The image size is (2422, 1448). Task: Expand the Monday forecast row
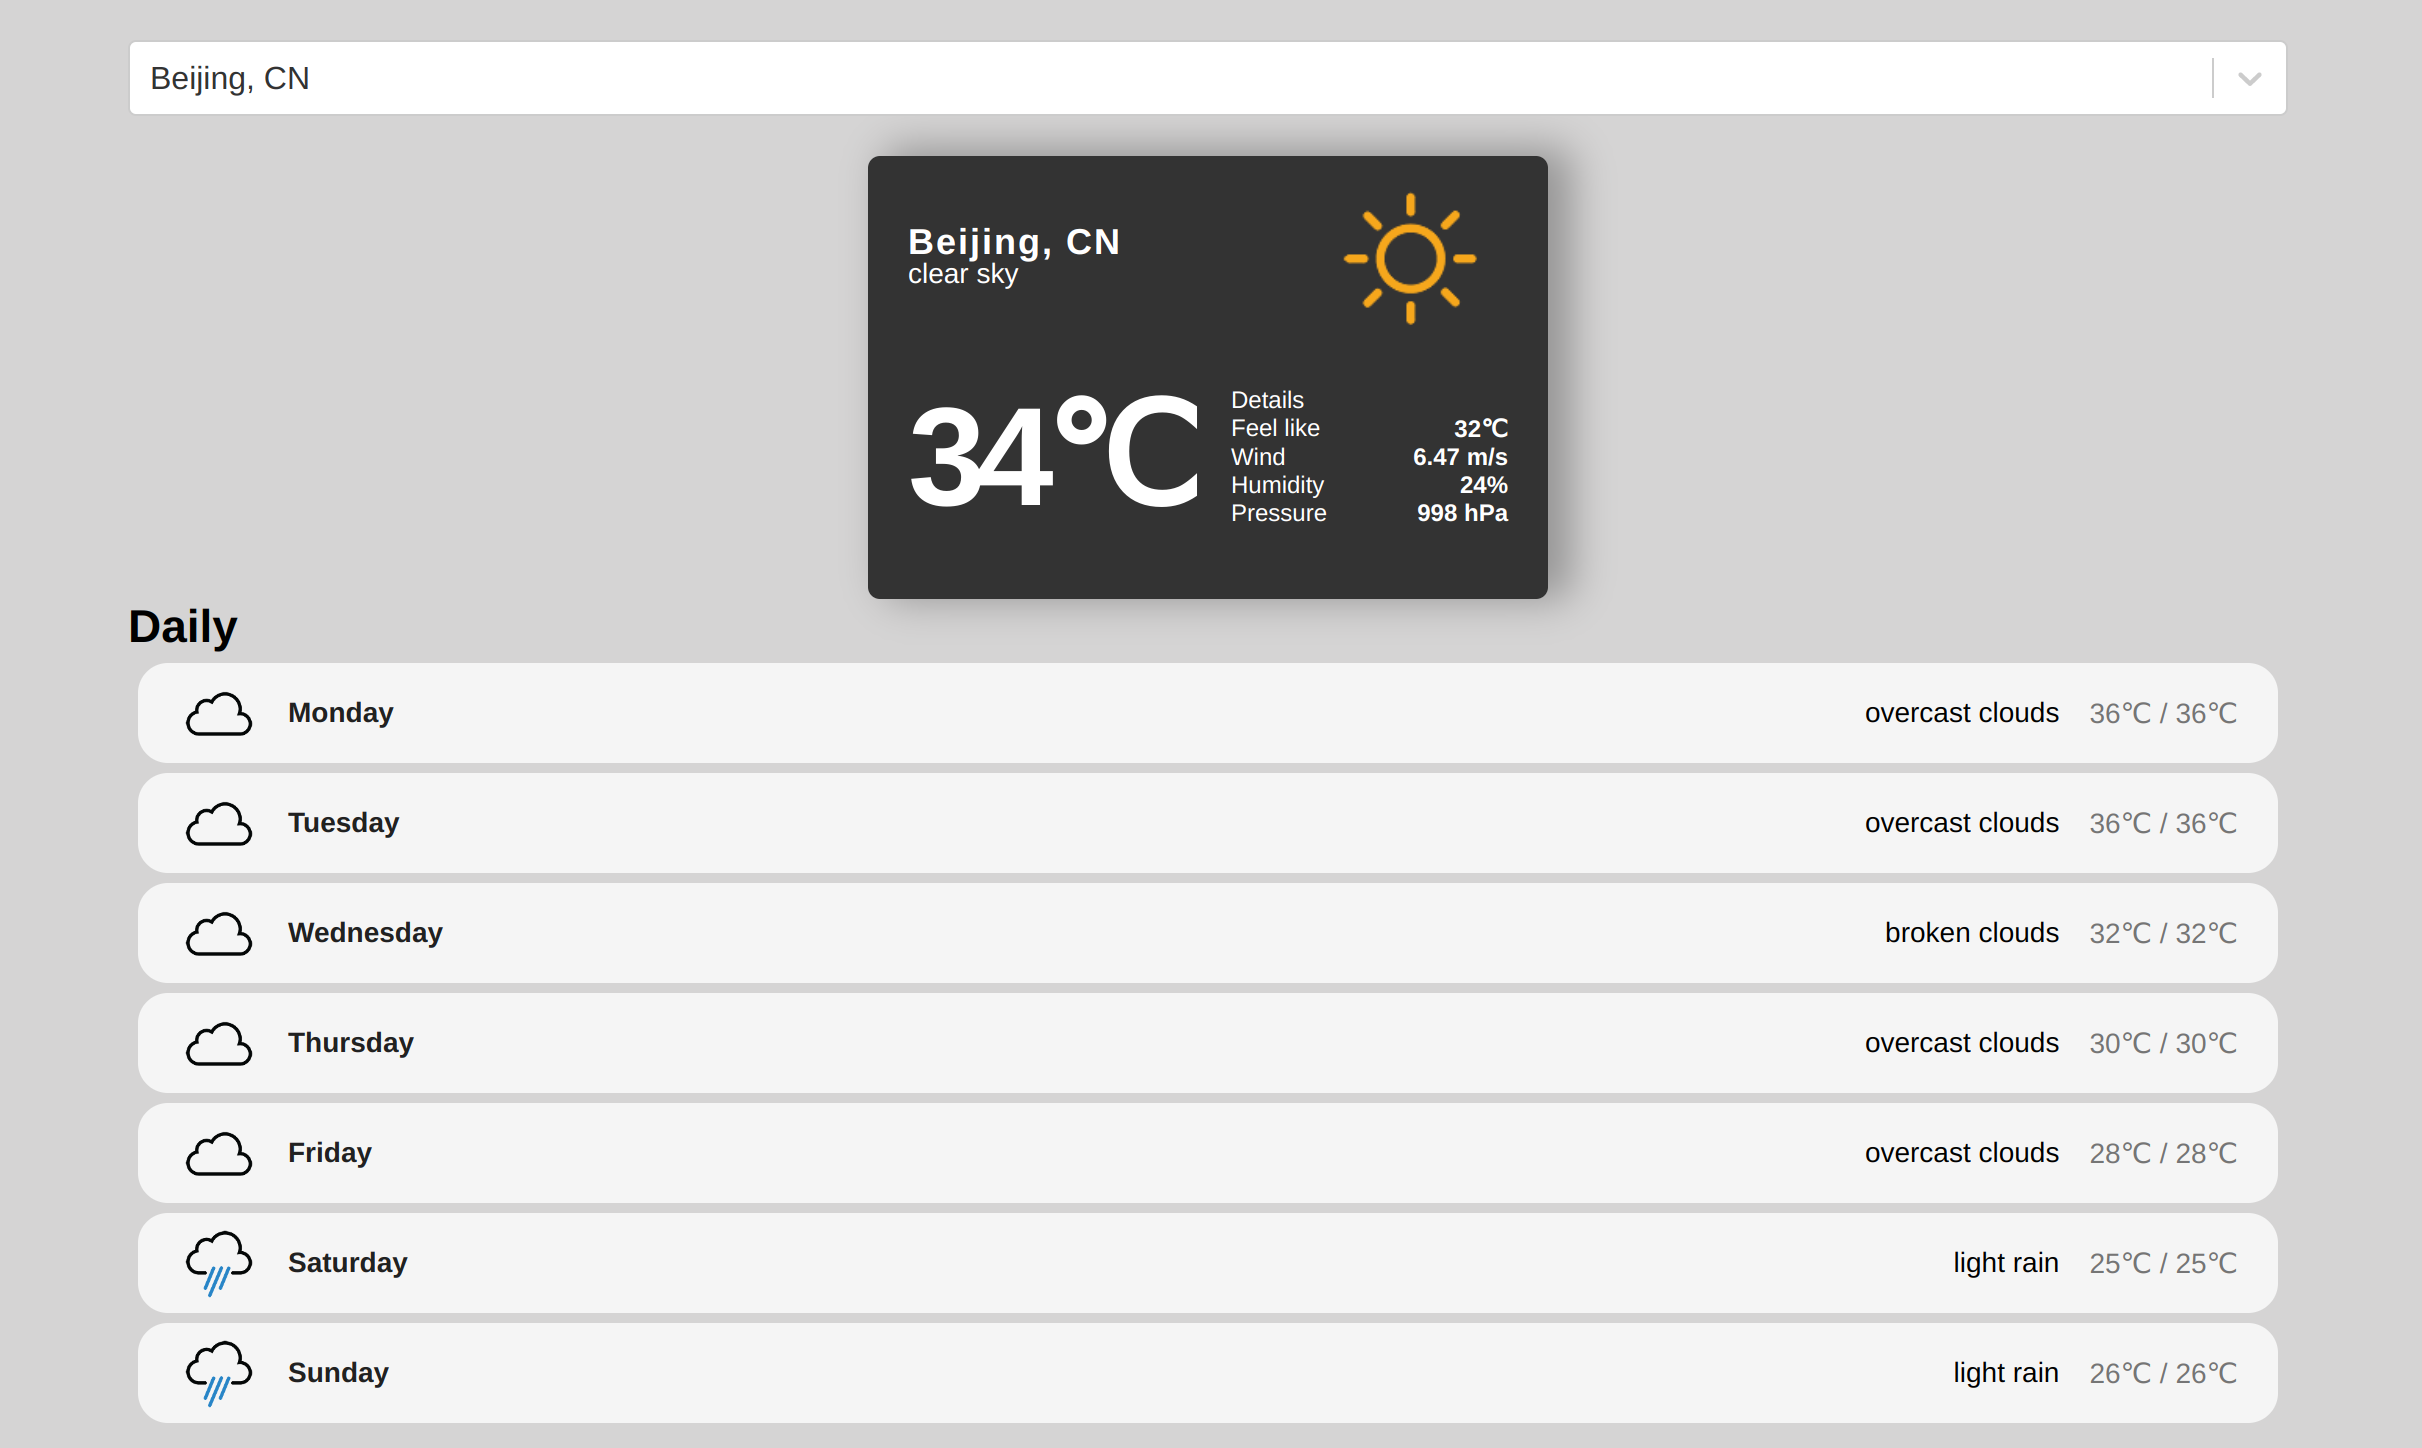[x=1100, y=713]
